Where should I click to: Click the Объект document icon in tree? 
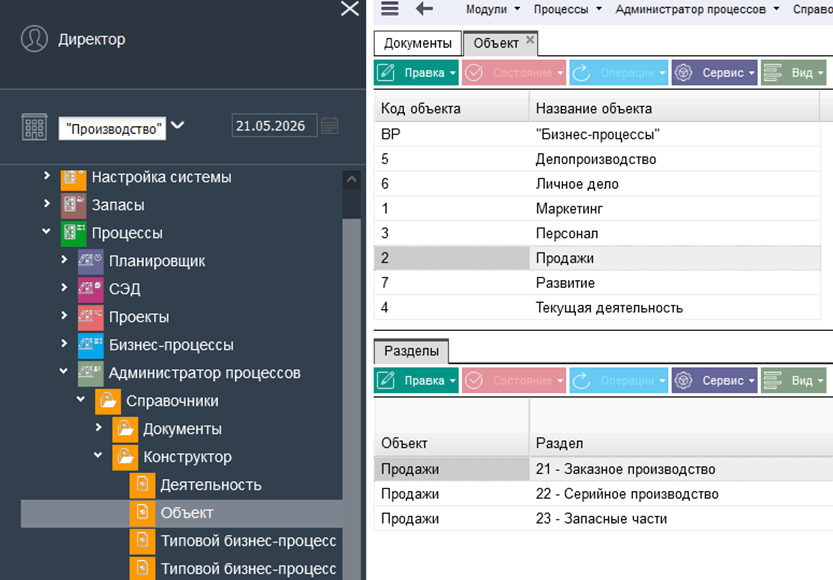[x=142, y=513]
